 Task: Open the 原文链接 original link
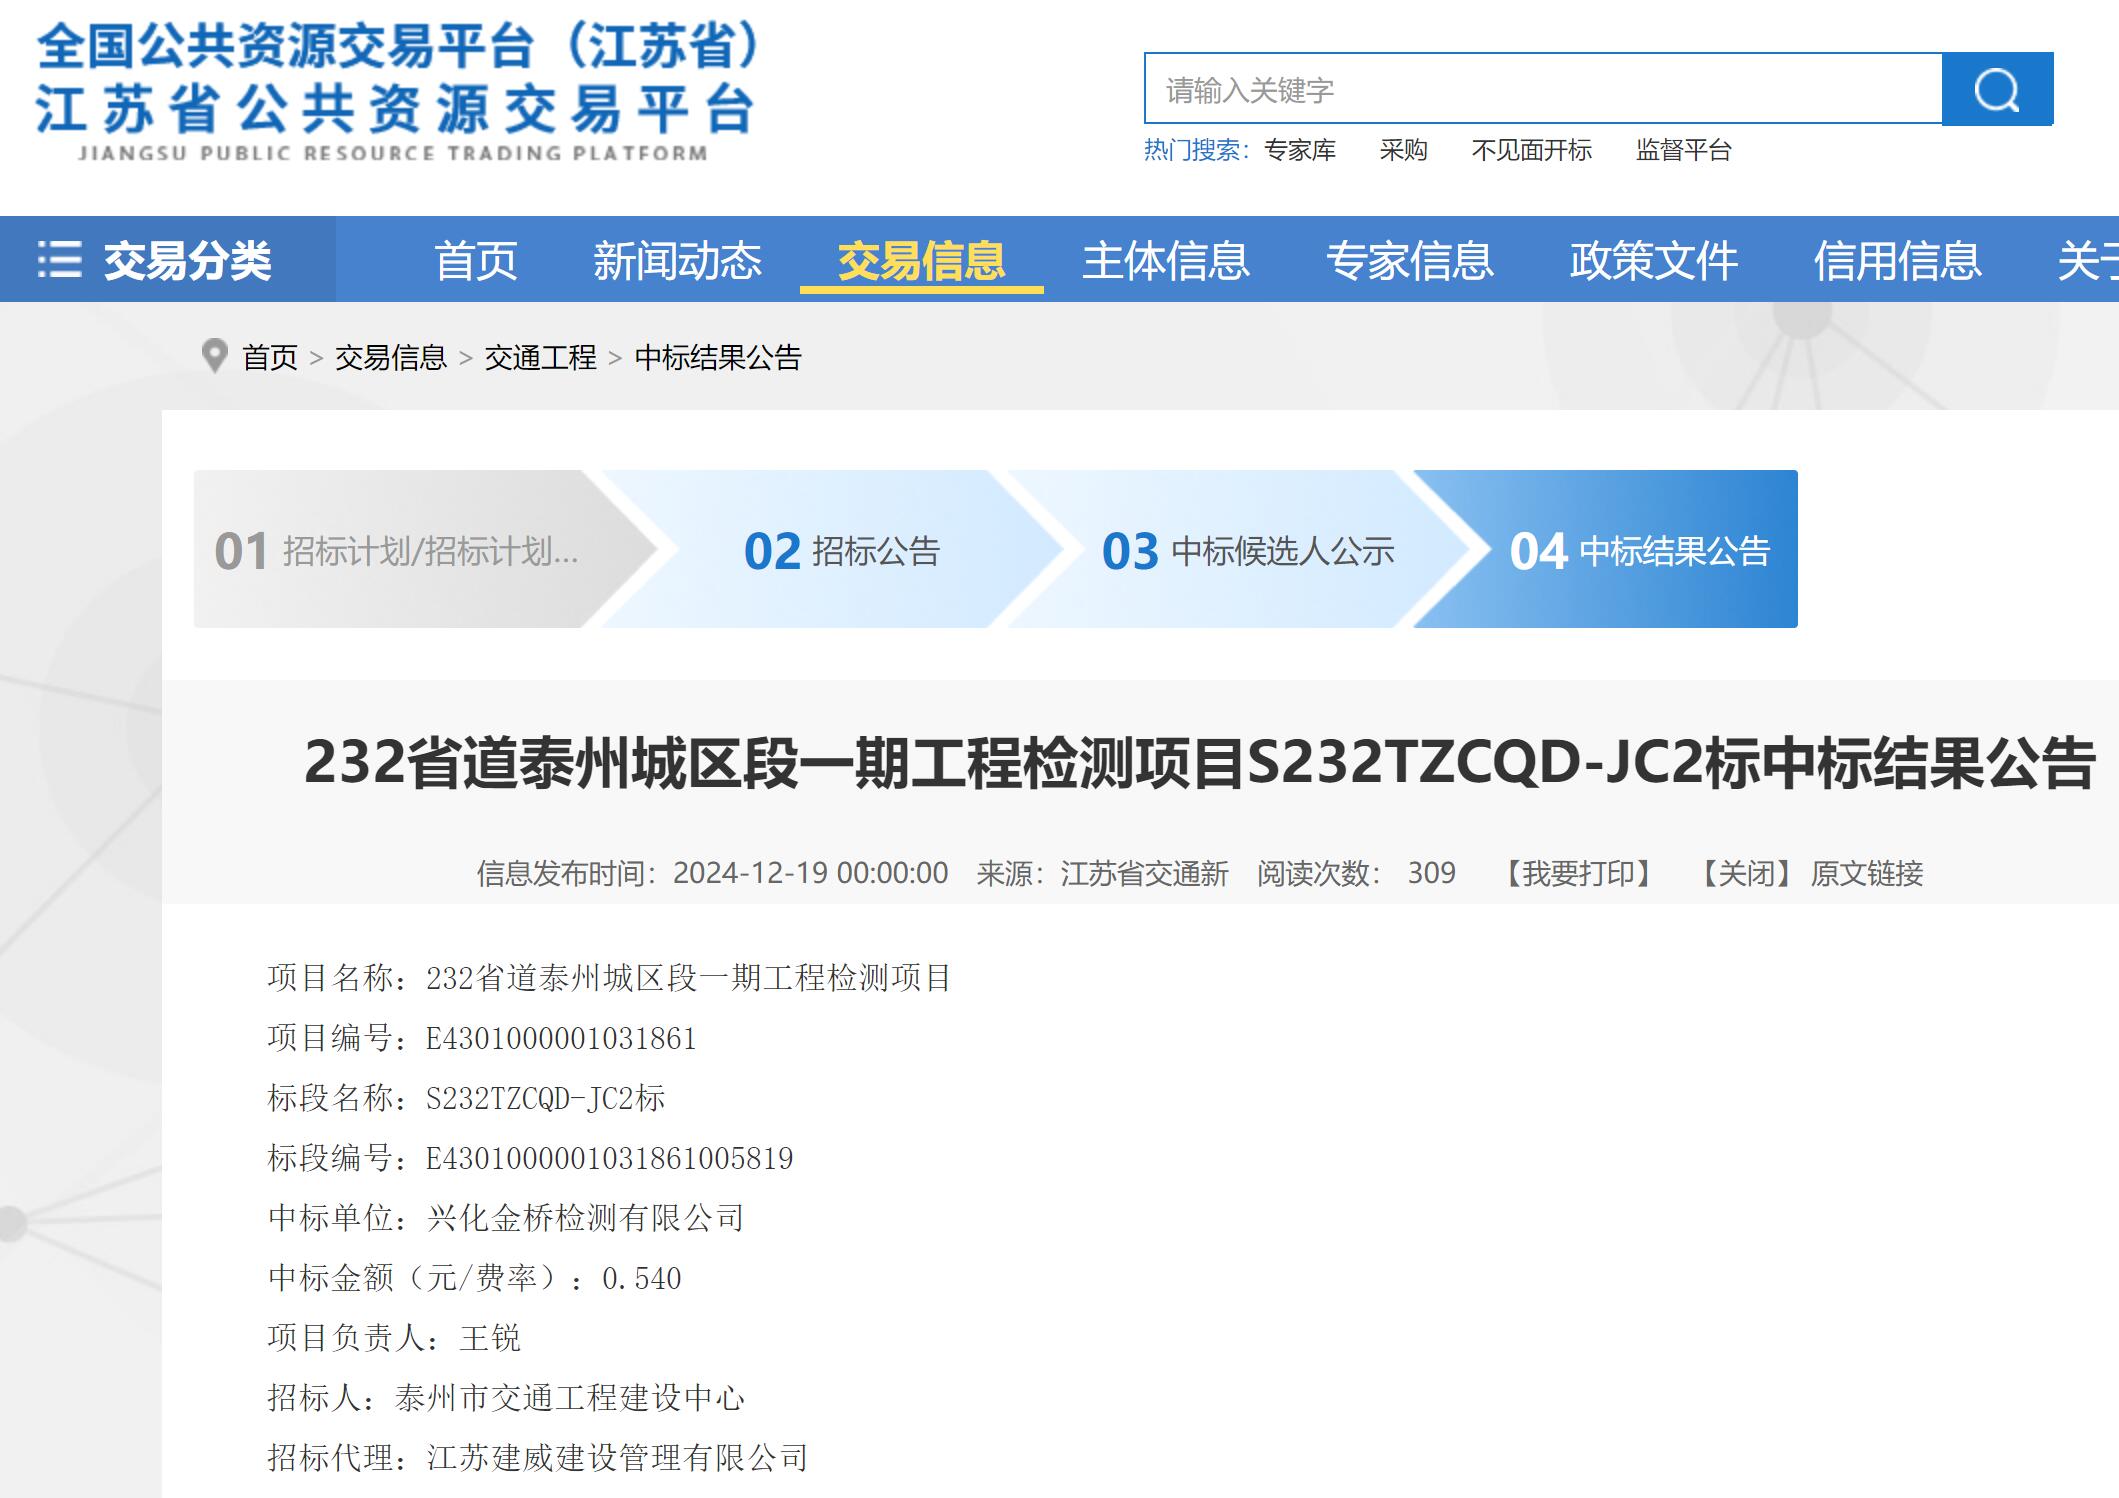[1867, 873]
